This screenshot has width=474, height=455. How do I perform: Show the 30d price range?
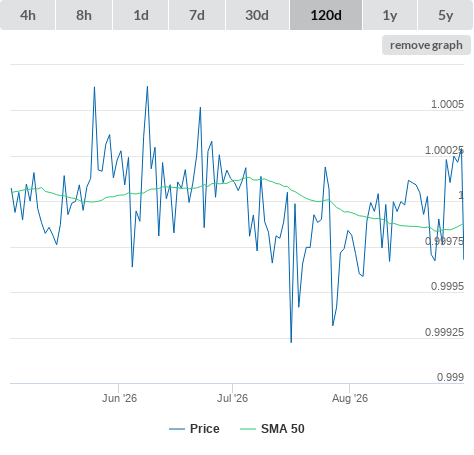point(257,15)
